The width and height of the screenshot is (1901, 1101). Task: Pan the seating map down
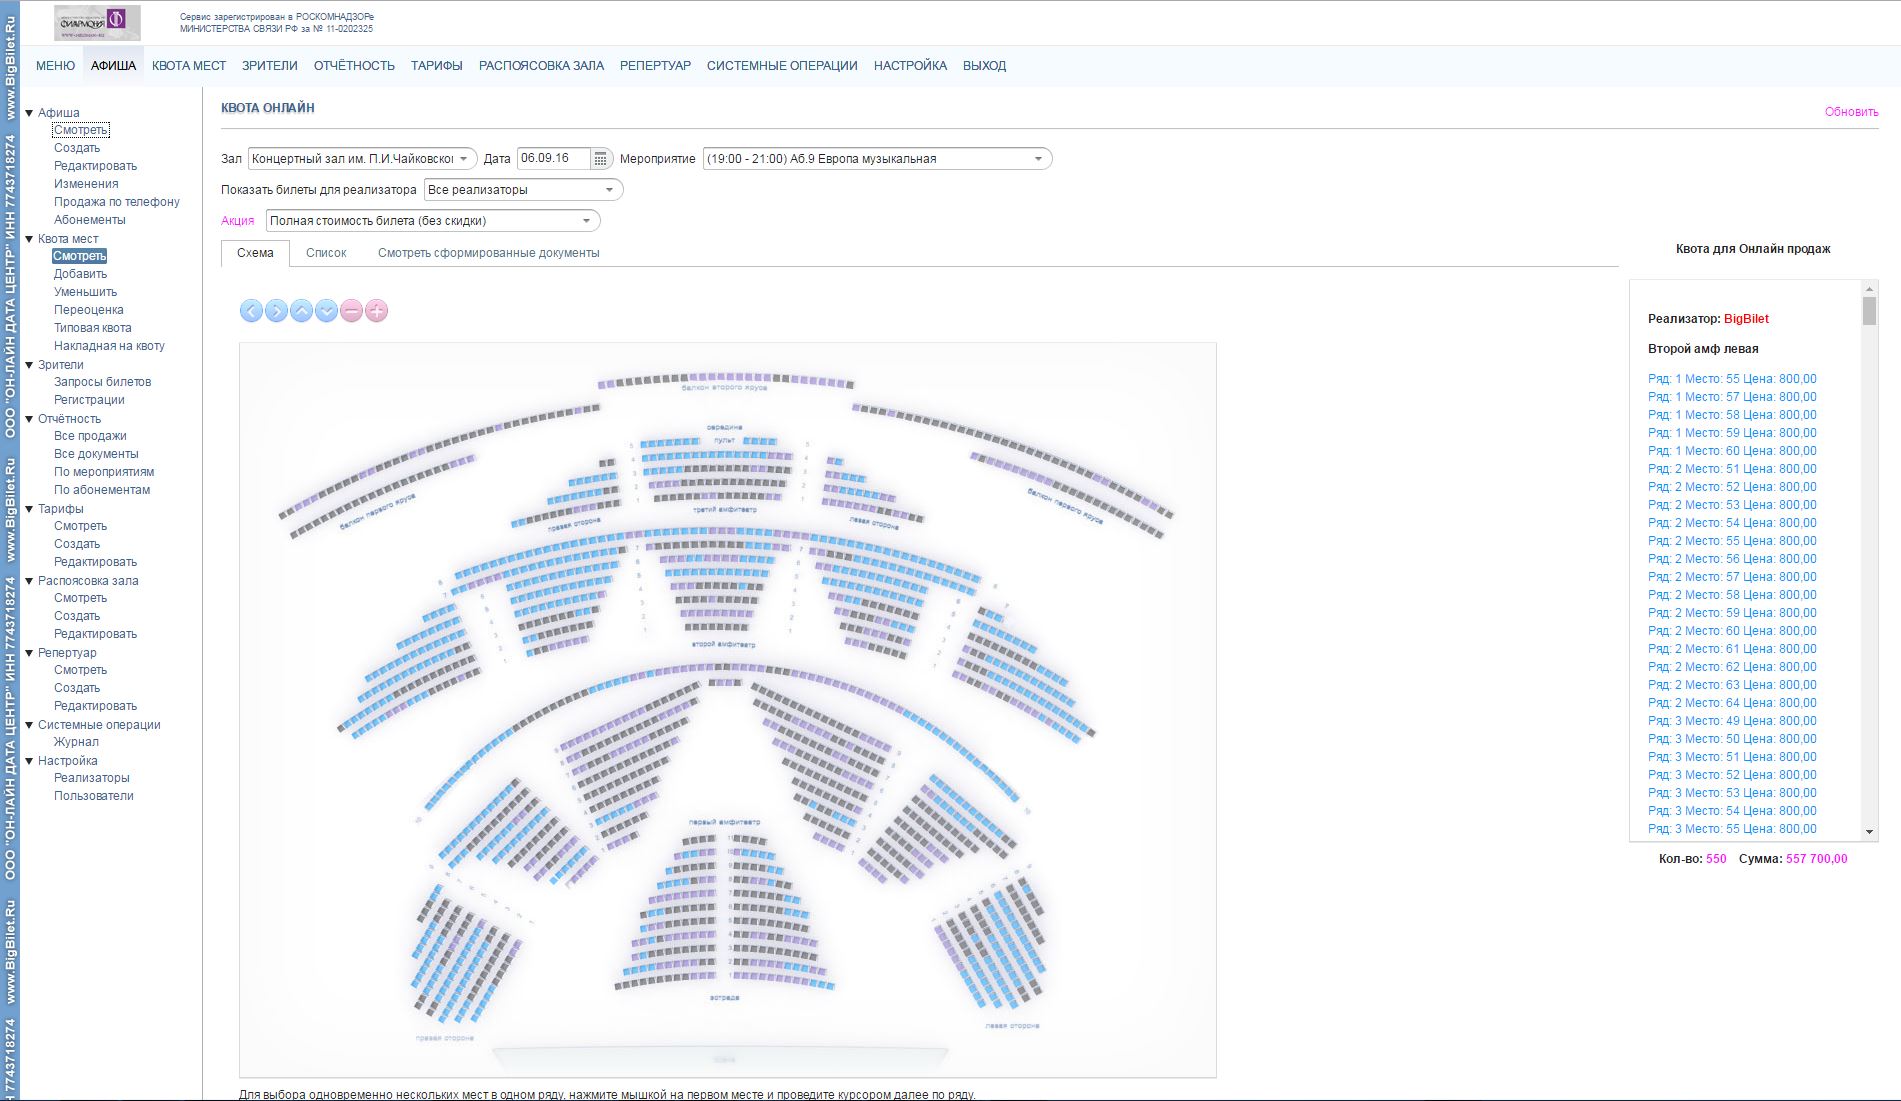[326, 311]
